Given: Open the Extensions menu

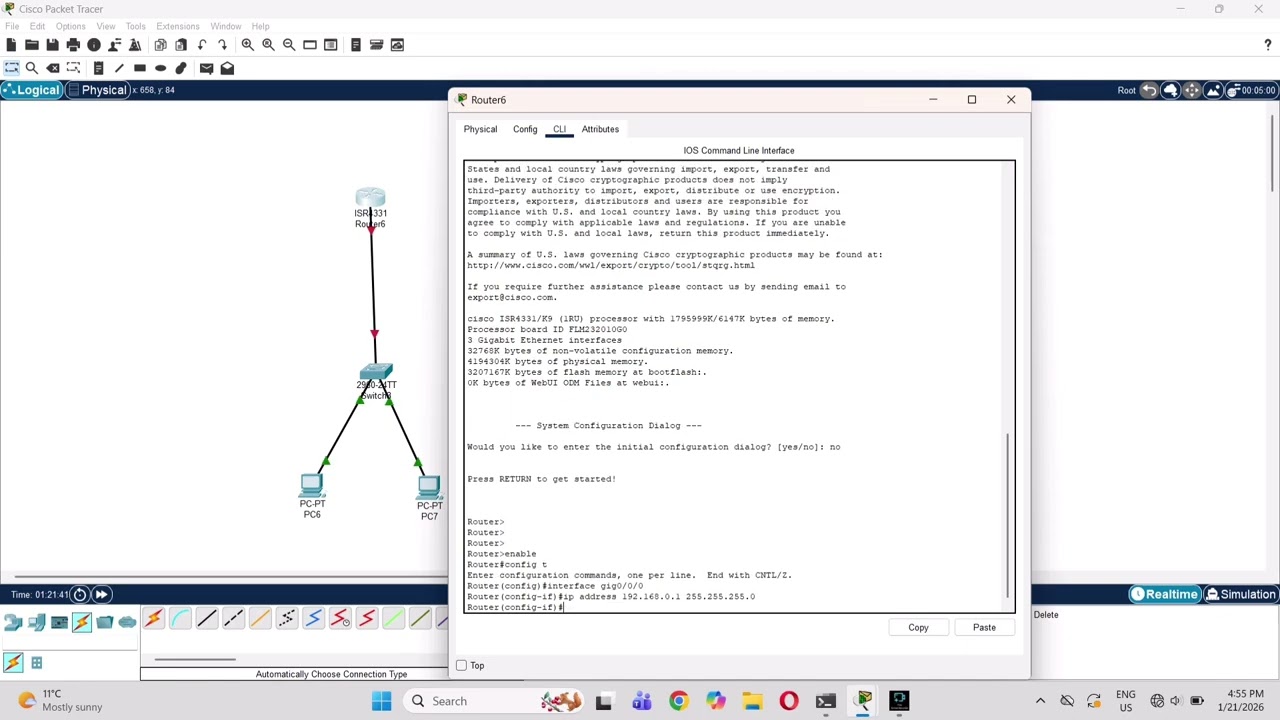Looking at the screenshot, I should pos(177,26).
